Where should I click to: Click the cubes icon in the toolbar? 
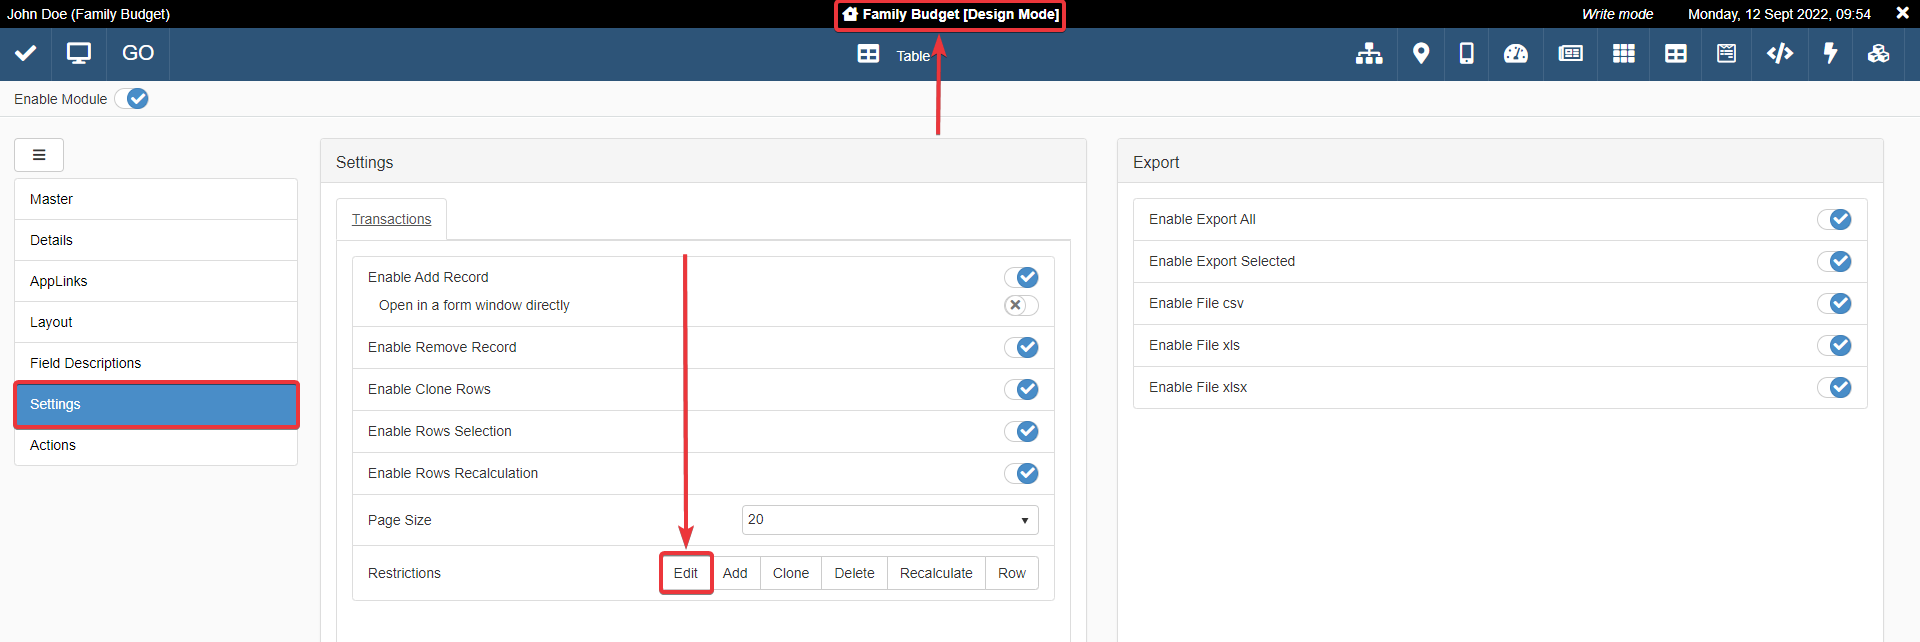coord(1878,54)
